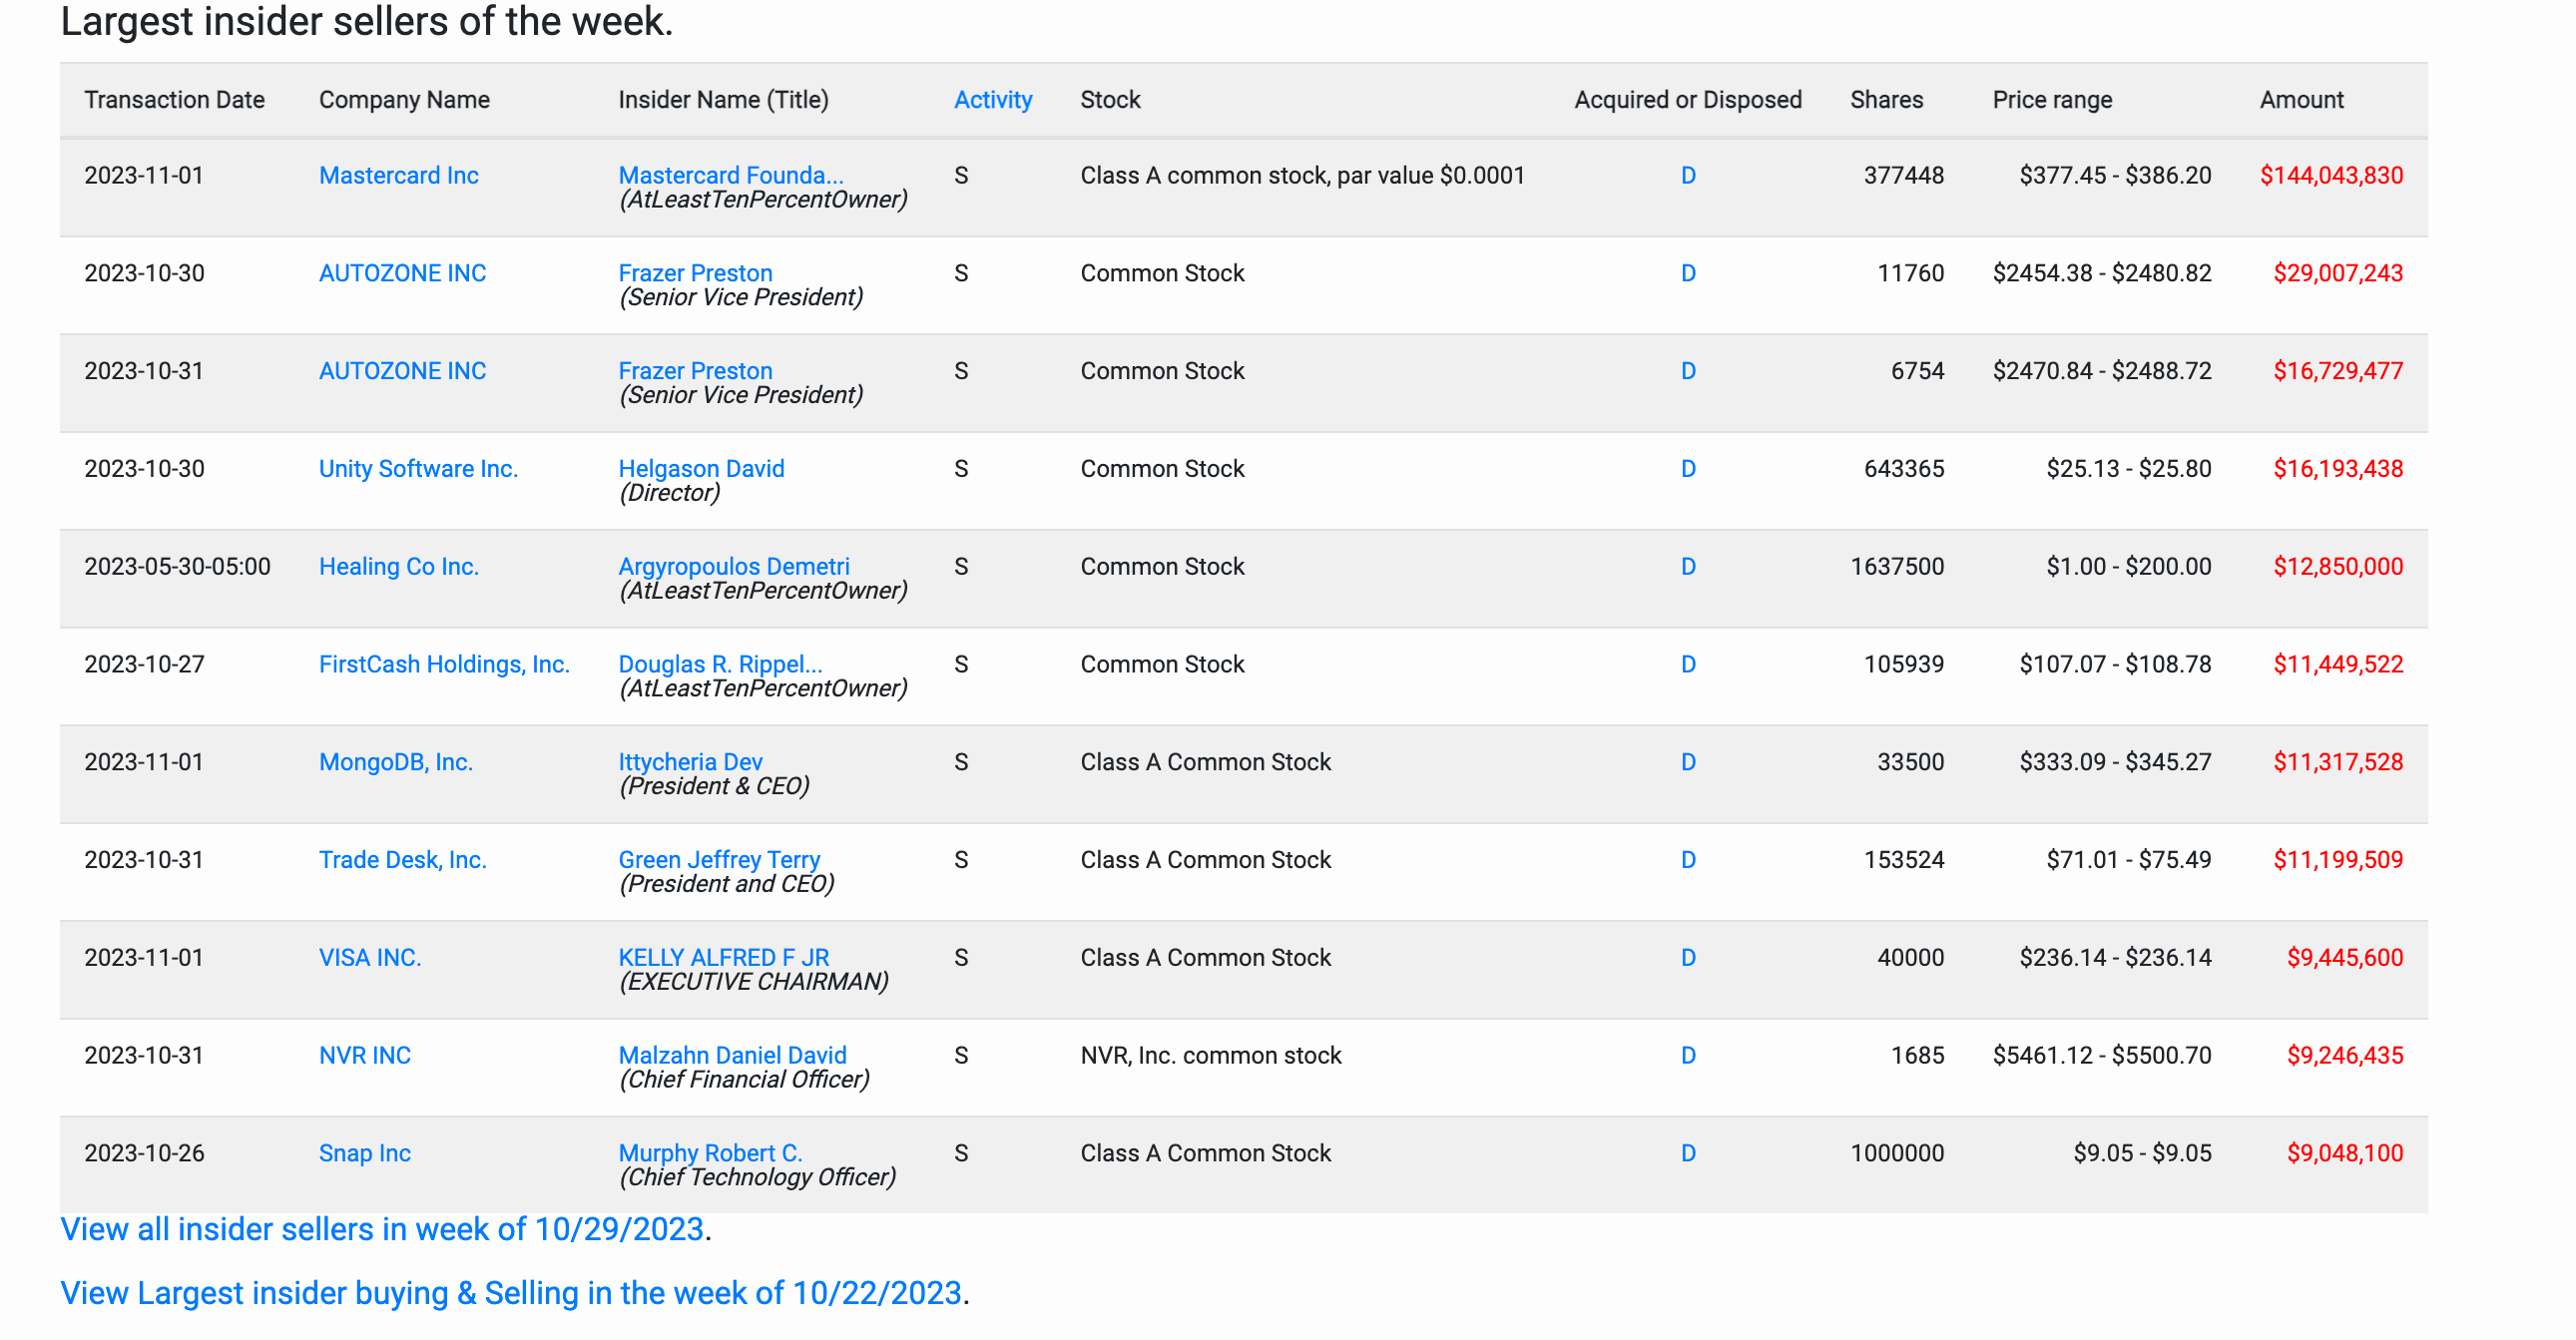Click the D link in Mastercard row

(1688, 175)
